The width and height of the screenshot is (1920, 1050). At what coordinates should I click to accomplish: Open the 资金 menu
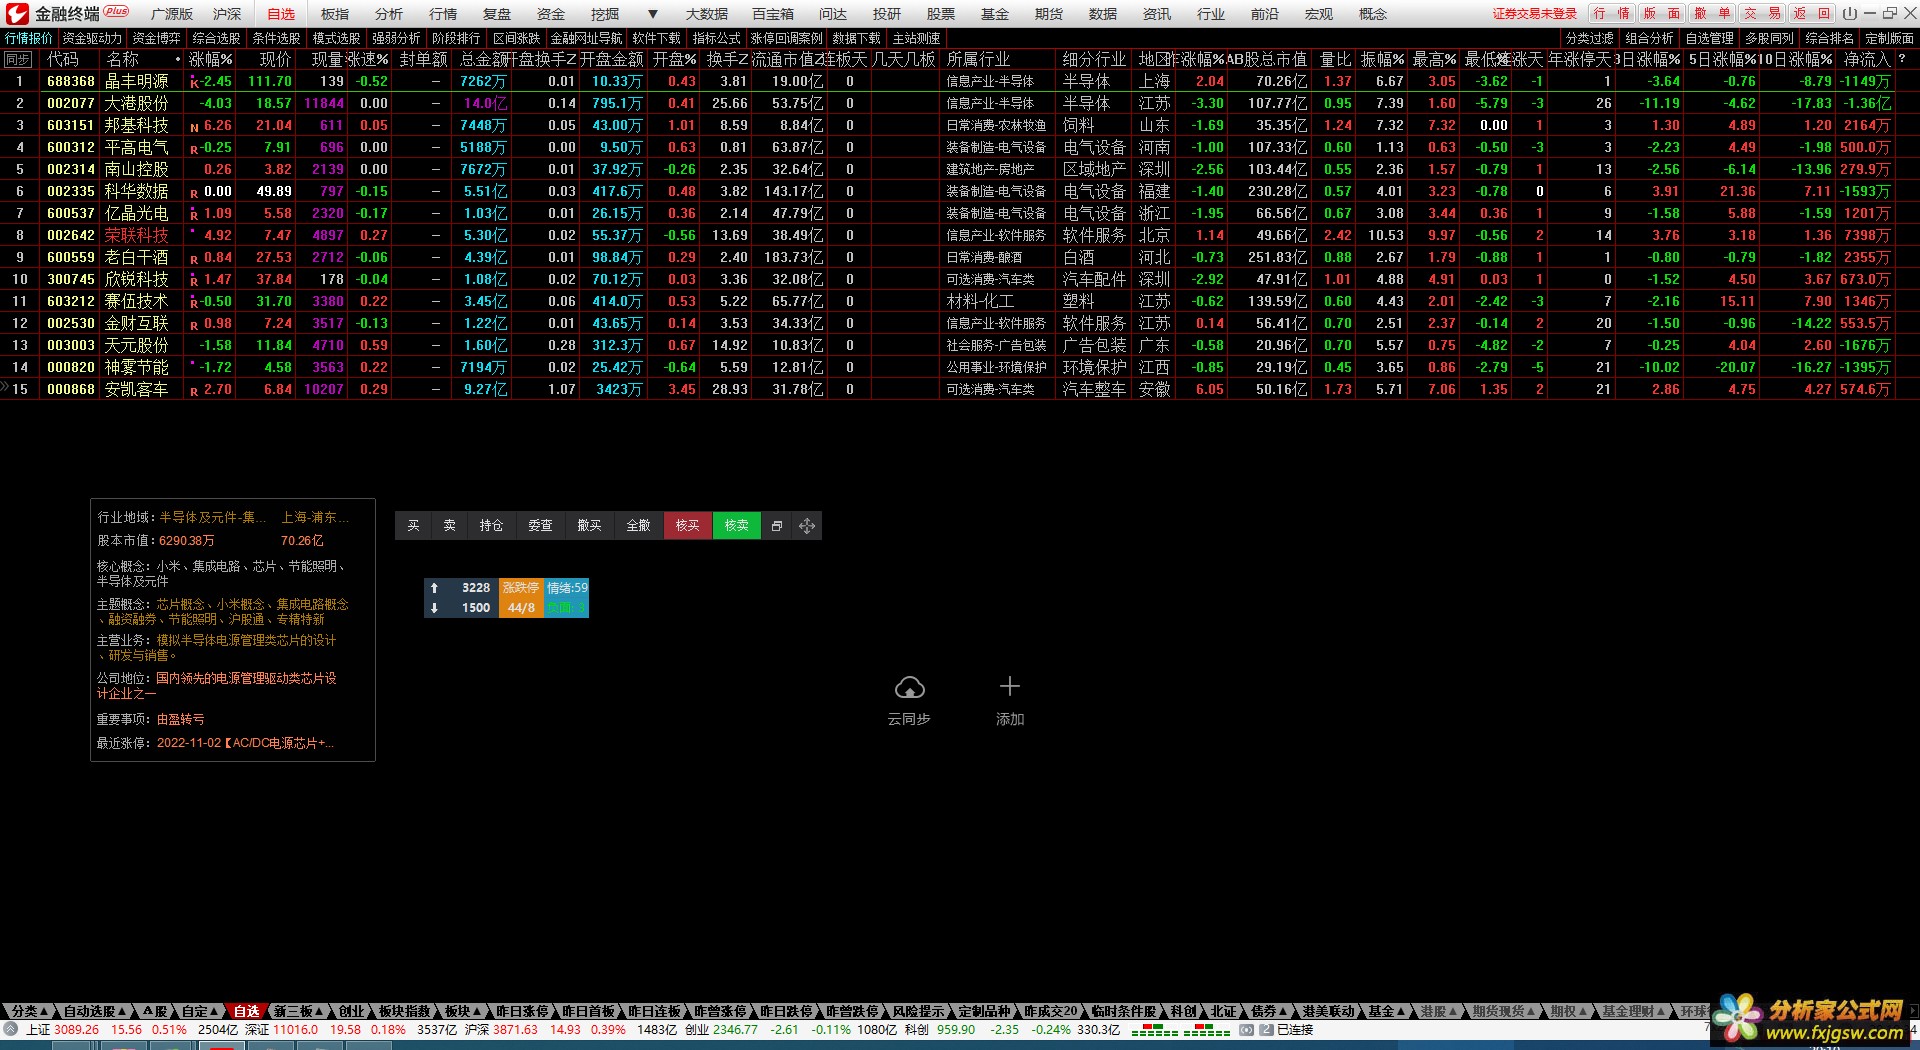(551, 14)
